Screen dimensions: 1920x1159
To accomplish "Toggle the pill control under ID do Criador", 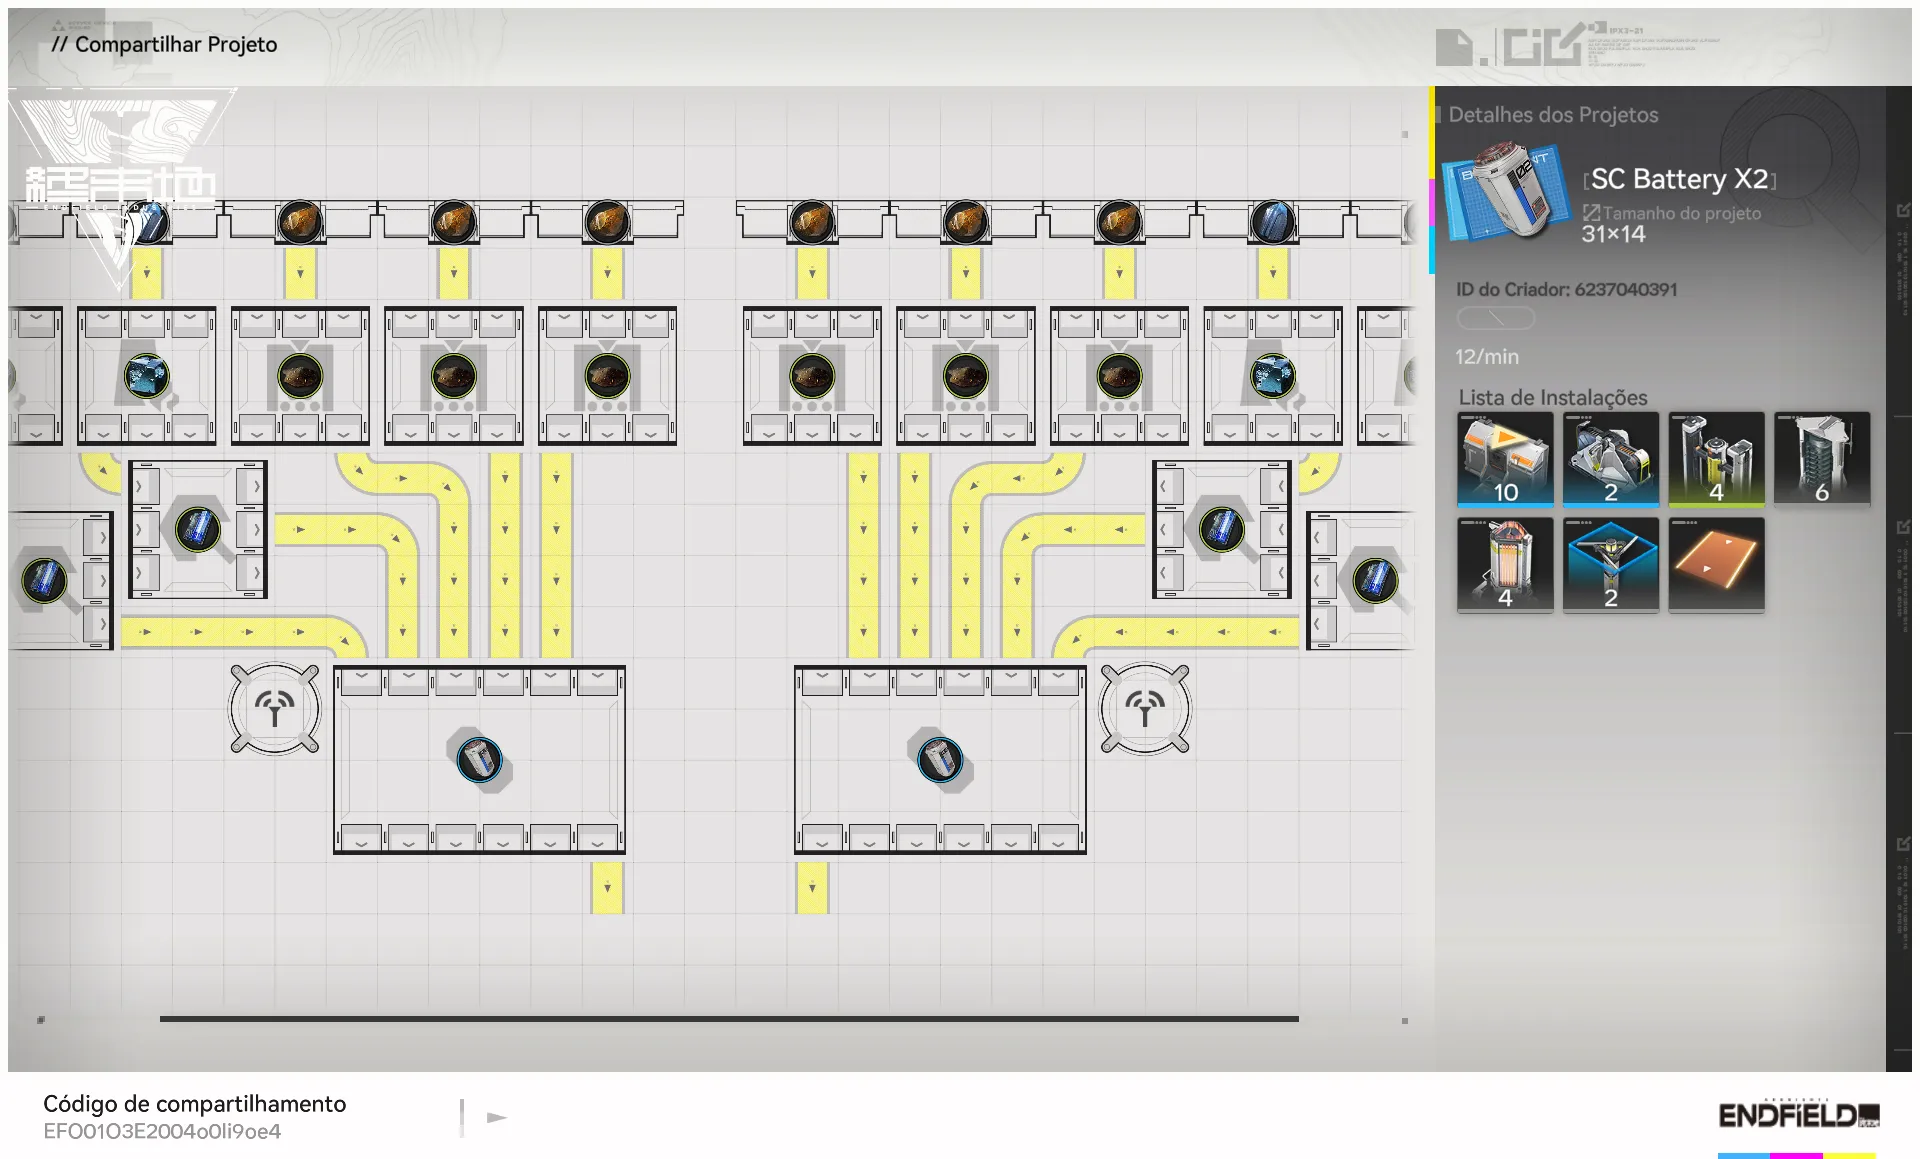I will (x=1495, y=318).
